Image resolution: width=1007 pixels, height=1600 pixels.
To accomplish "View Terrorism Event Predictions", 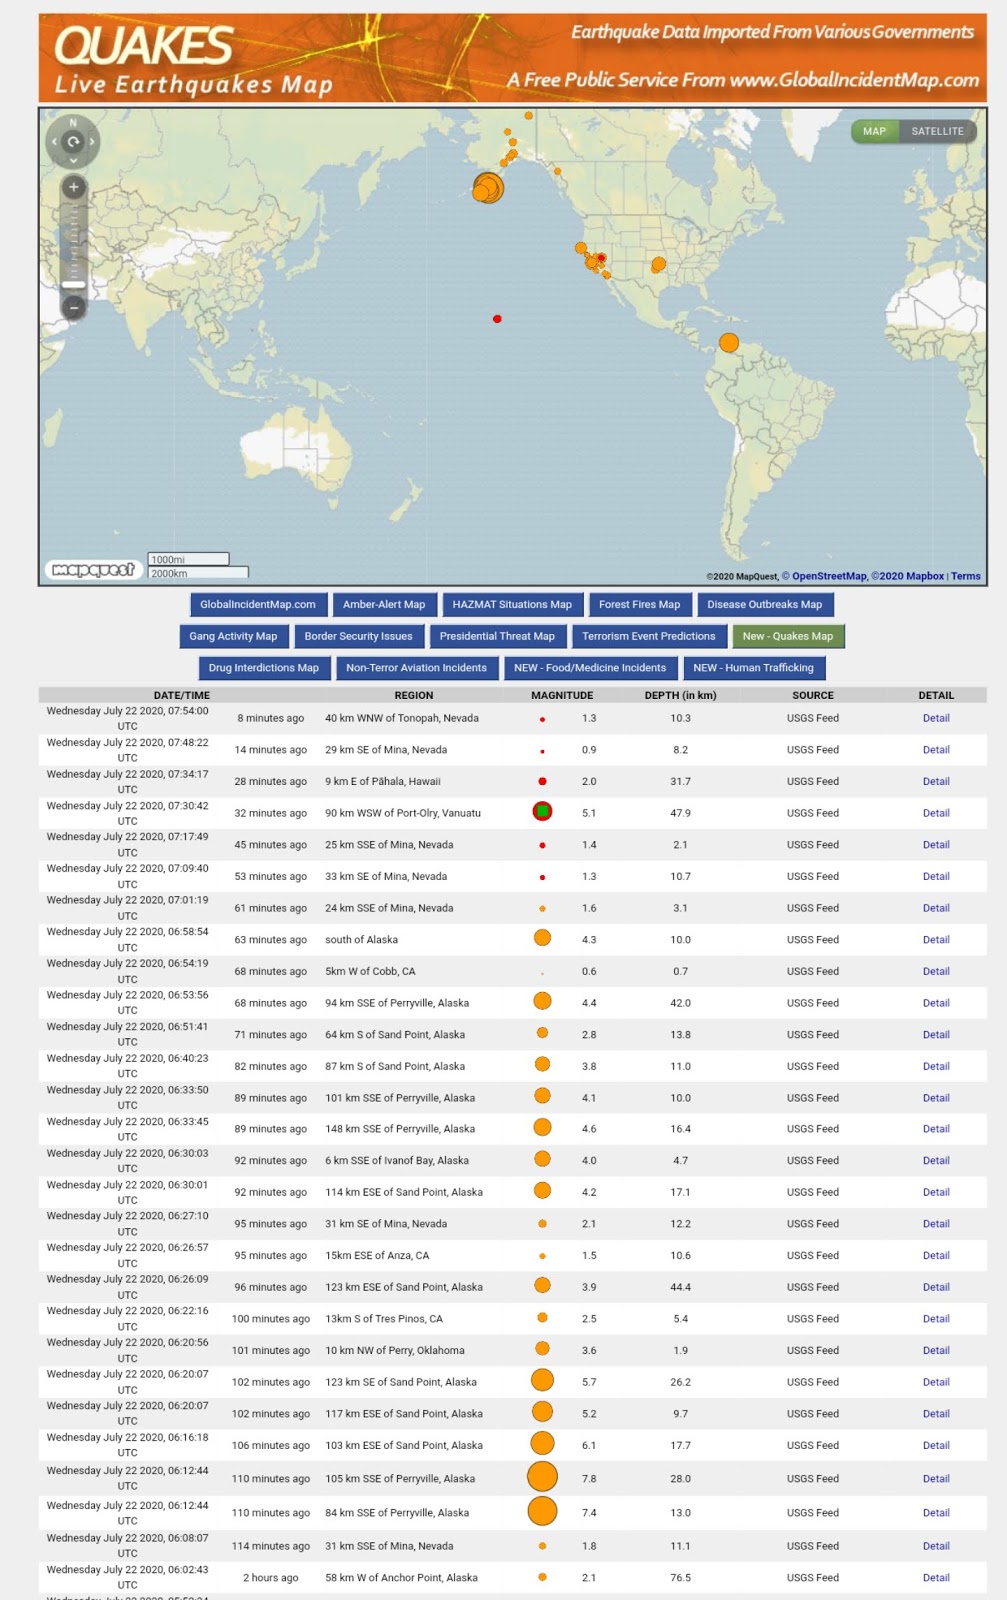I will pyautogui.click(x=649, y=636).
